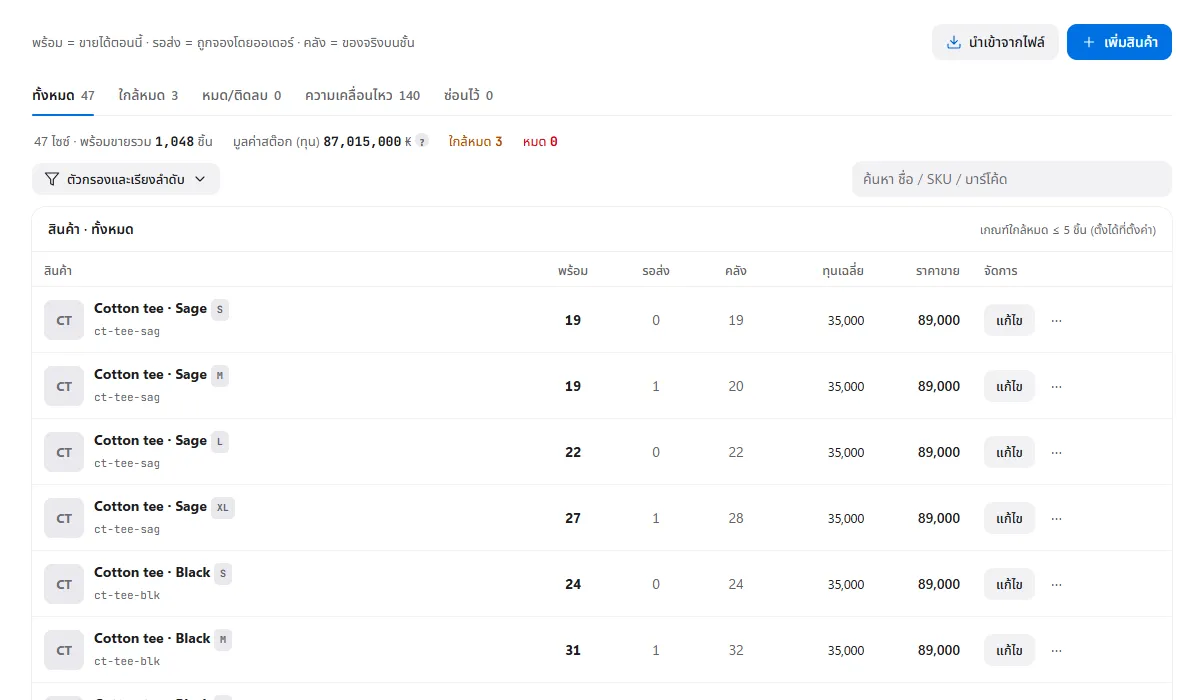Select Cotton tee · Sage size S name
Image resolution: width=1204 pixels, height=700 pixels.
150,309
